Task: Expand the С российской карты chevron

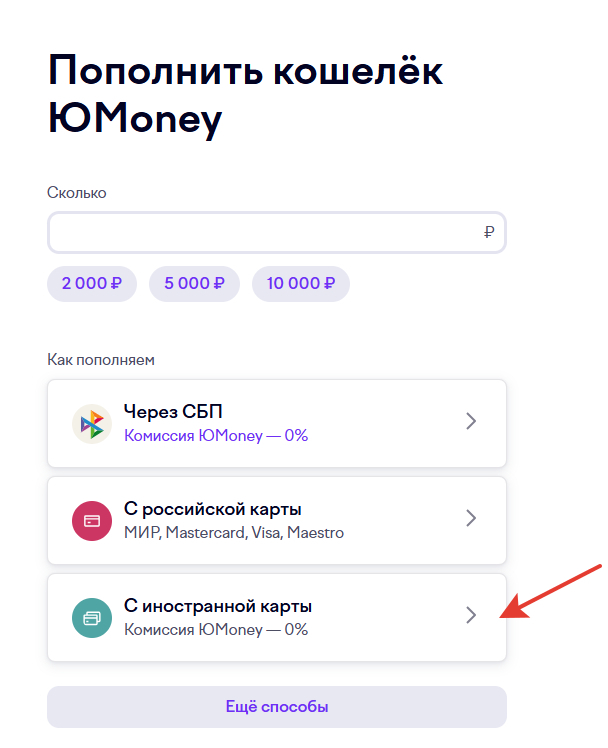Action: tap(472, 519)
